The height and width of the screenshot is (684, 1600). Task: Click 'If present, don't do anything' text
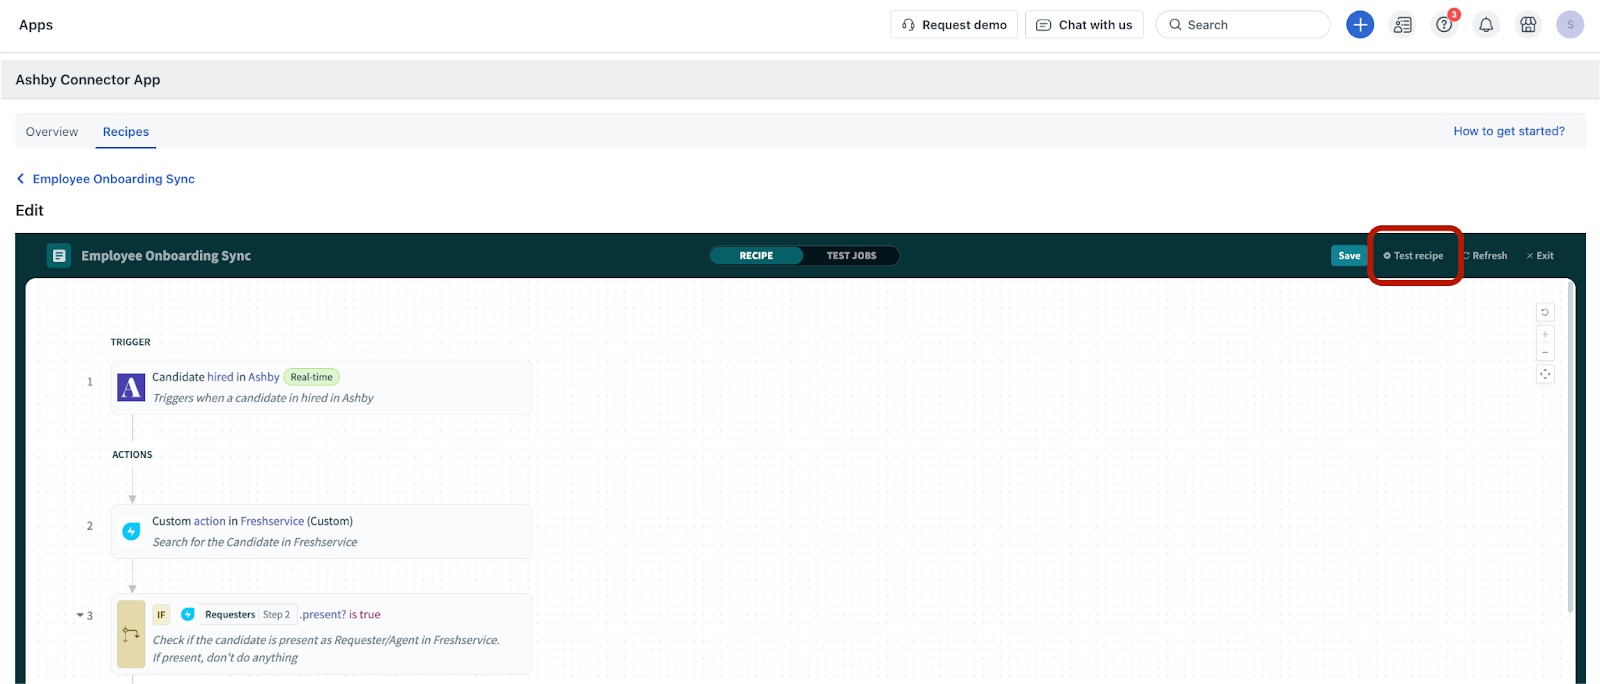pyautogui.click(x=225, y=658)
